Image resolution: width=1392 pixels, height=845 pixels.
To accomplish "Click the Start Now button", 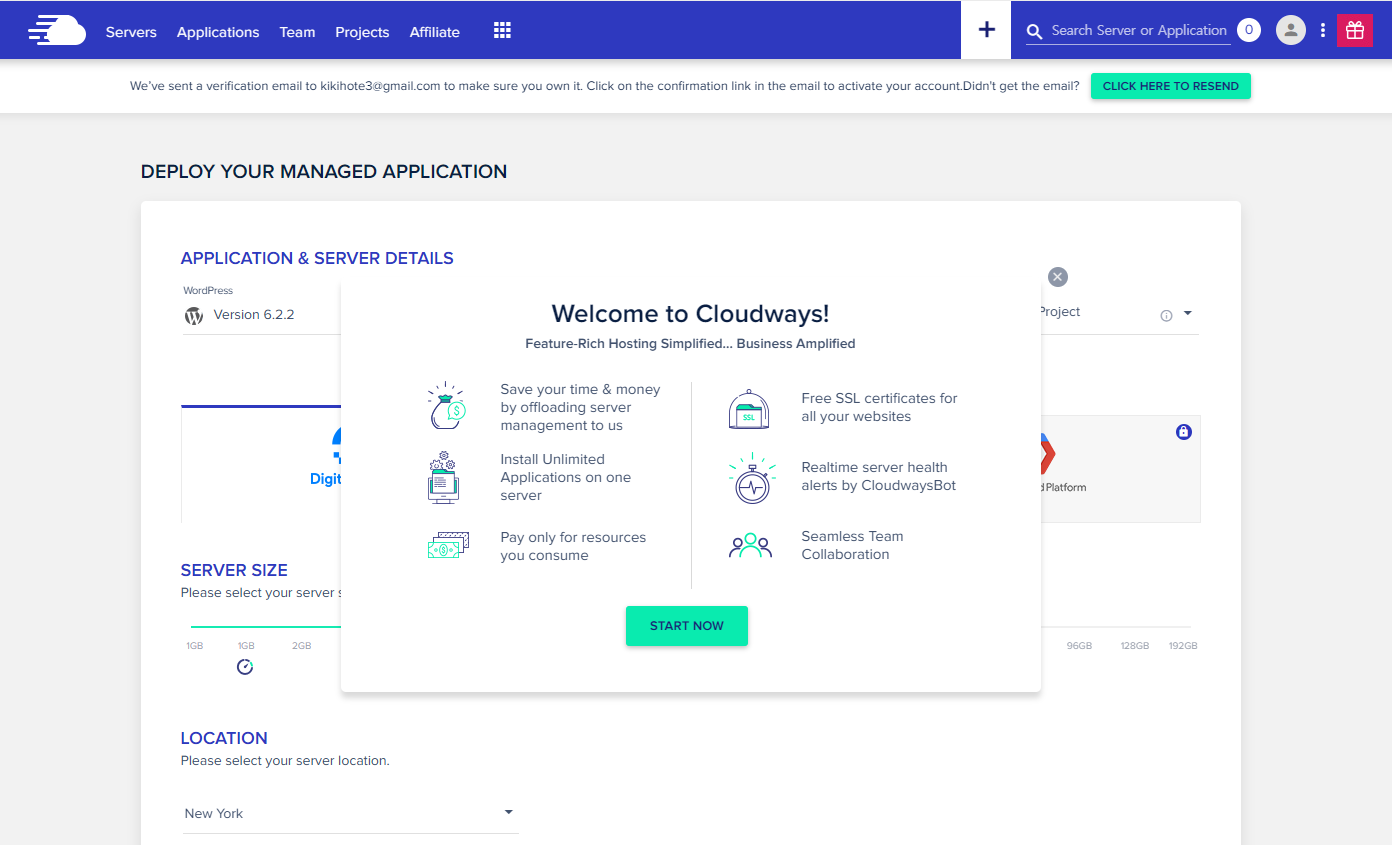I will [x=687, y=626].
